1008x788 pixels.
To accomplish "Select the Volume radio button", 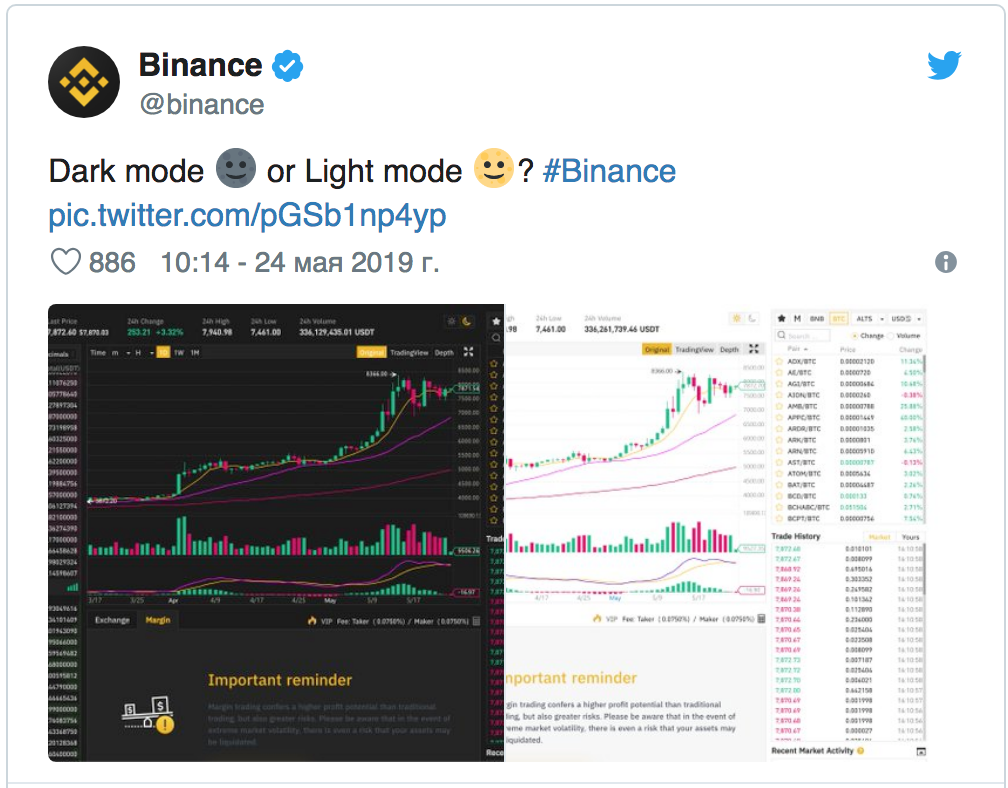I will click(890, 336).
